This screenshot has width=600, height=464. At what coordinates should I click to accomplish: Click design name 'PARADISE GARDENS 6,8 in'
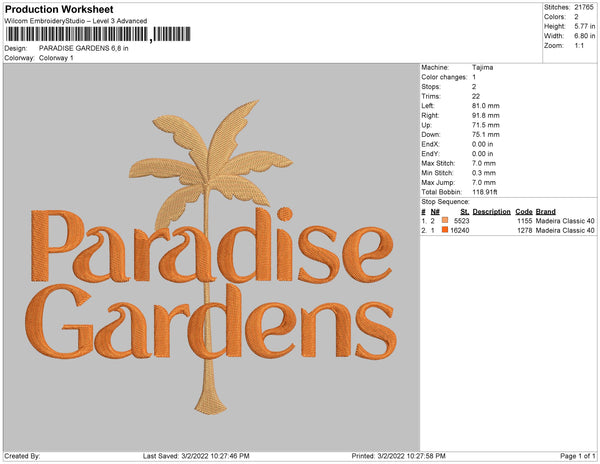point(83,48)
